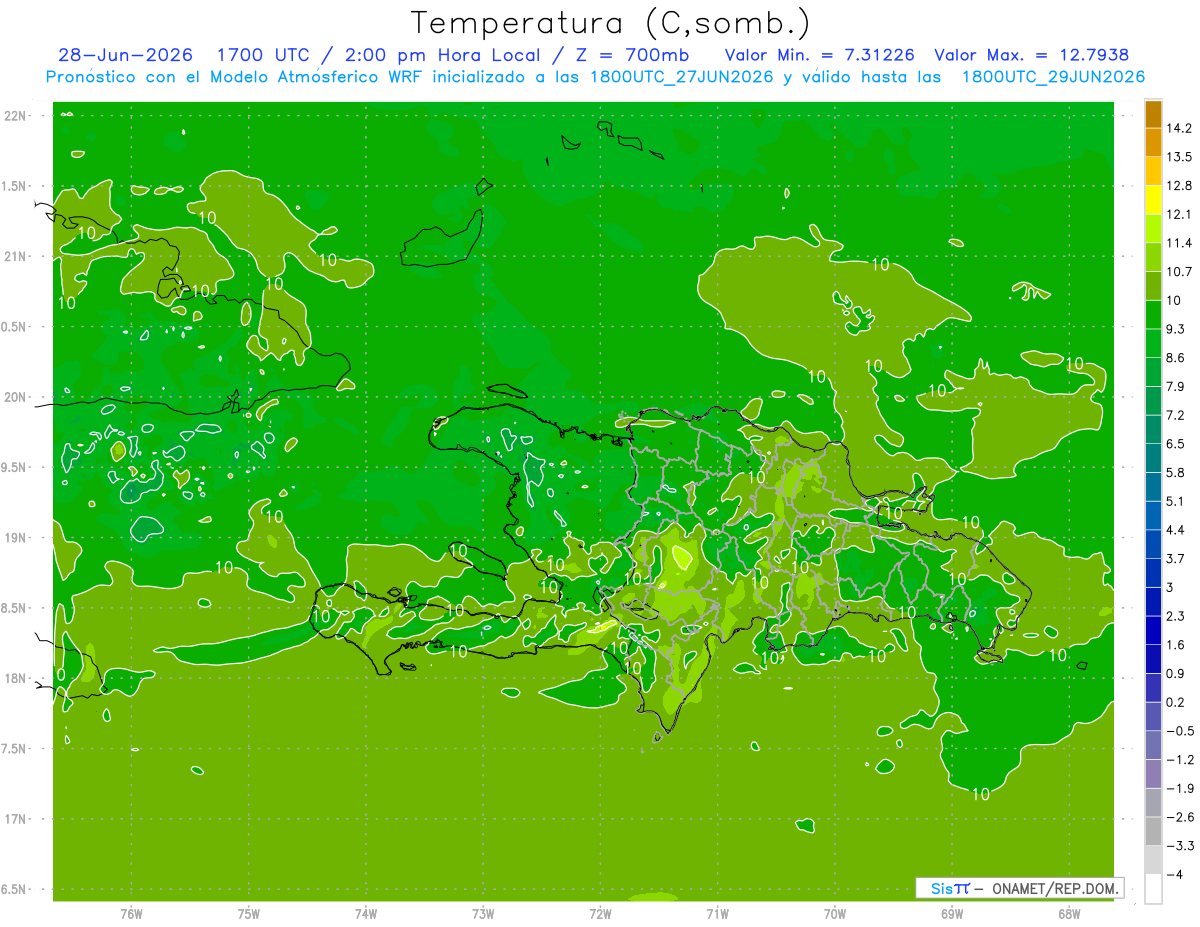Image resolution: width=1200 pixels, height=927 pixels.
Task: Click legend value "12.8"
Action: 1178,185
